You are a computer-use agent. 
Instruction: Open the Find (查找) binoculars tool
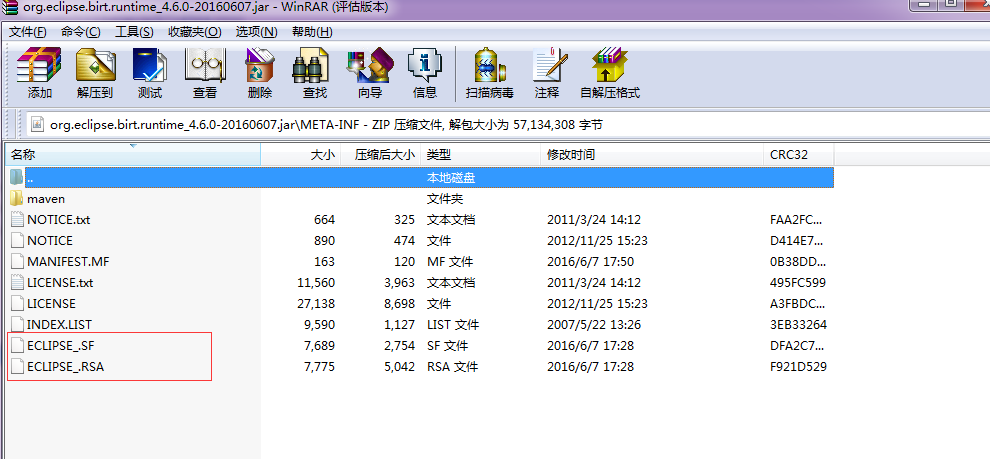[311, 66]
